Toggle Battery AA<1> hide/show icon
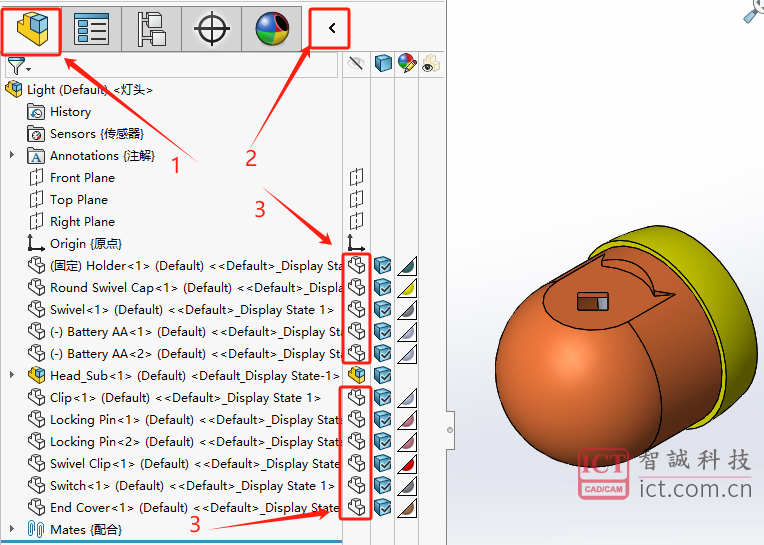 point(357,332)
